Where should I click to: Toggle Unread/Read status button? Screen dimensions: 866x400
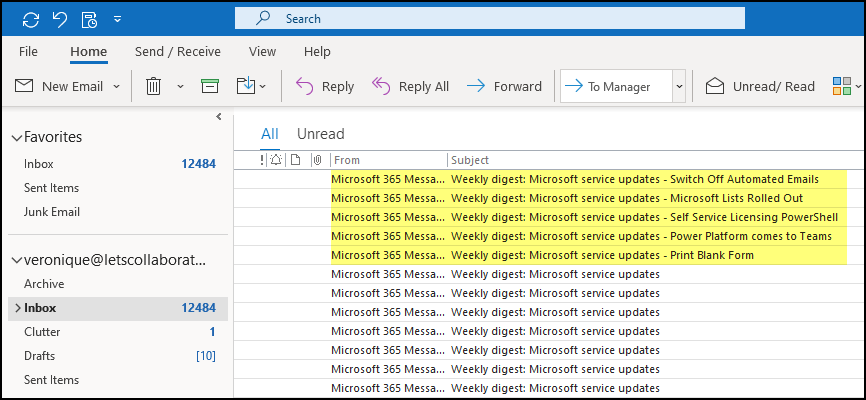[x=760, y=86]
